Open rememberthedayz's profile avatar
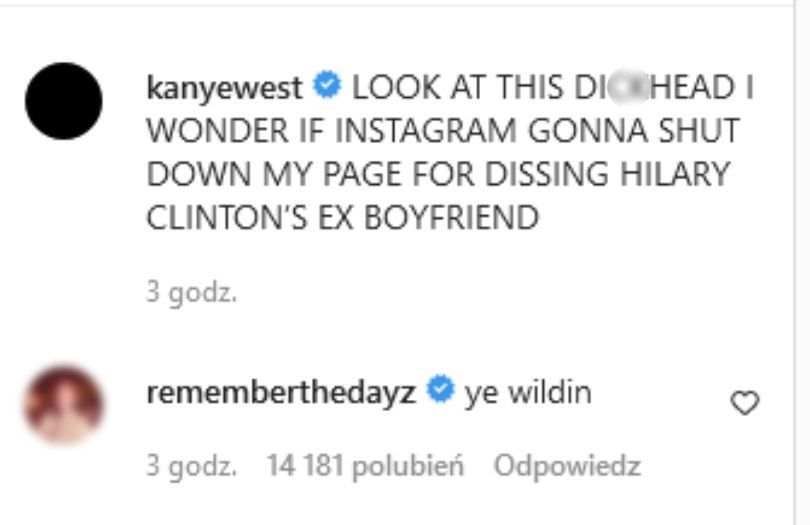This screenshot has height=525, width=810. pos(64,405)
